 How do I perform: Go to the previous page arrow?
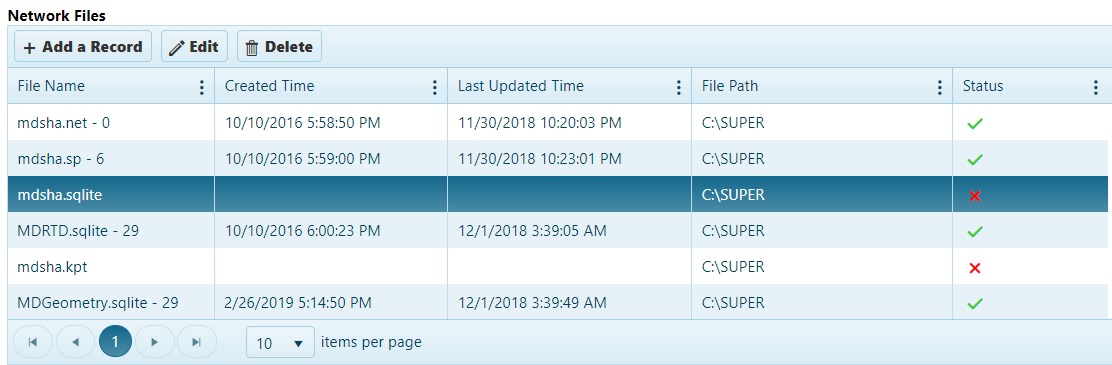pos(75,342)
